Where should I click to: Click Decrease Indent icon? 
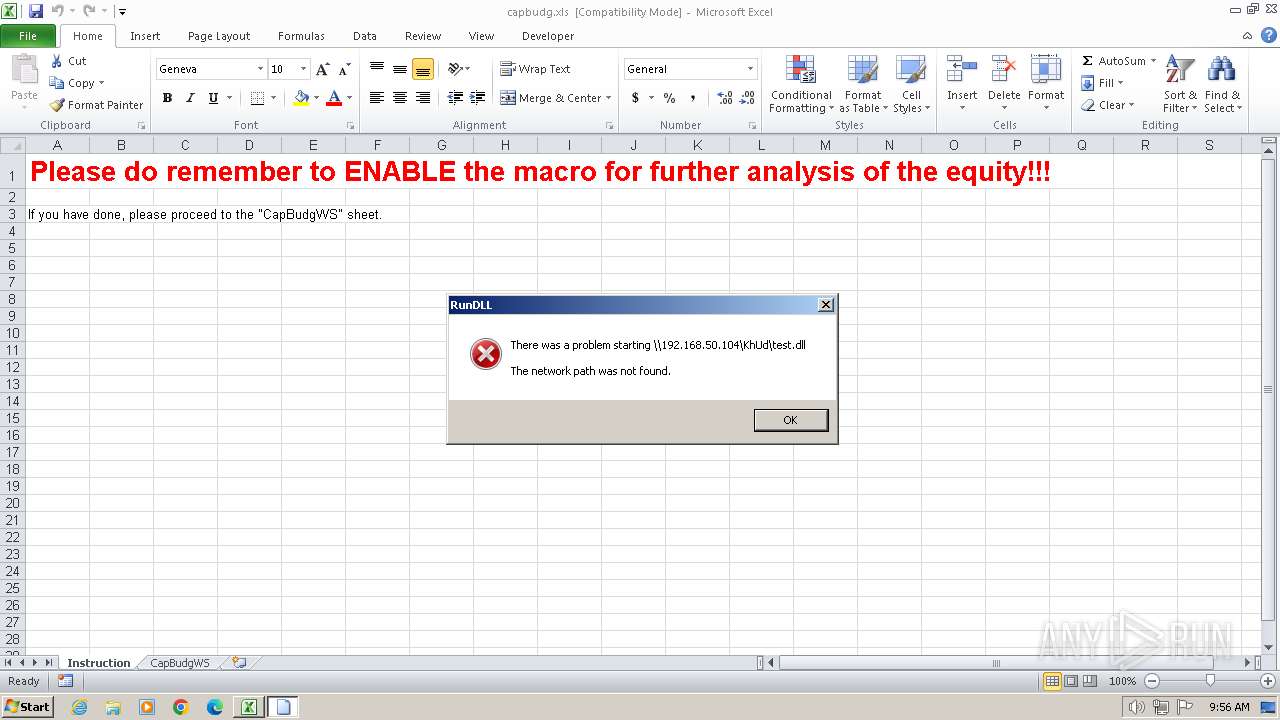point(455,98)
